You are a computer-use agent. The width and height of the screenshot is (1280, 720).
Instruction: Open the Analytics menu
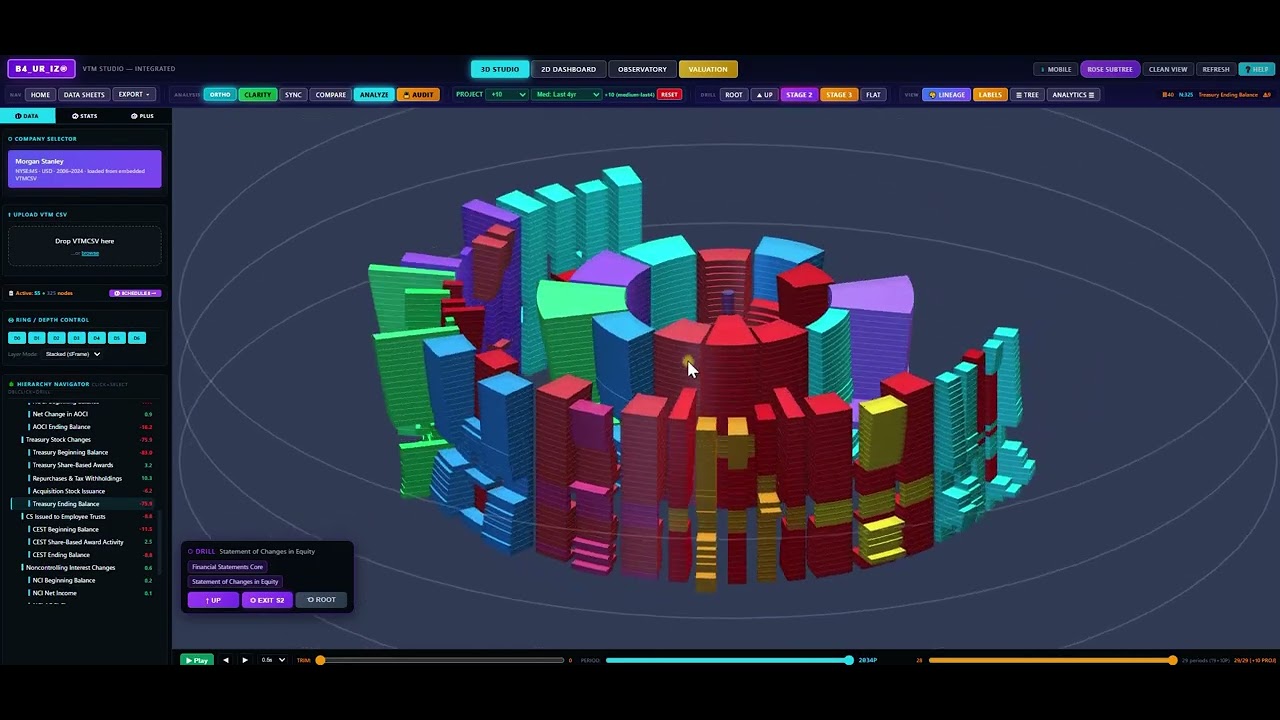tap(1073, 95)
